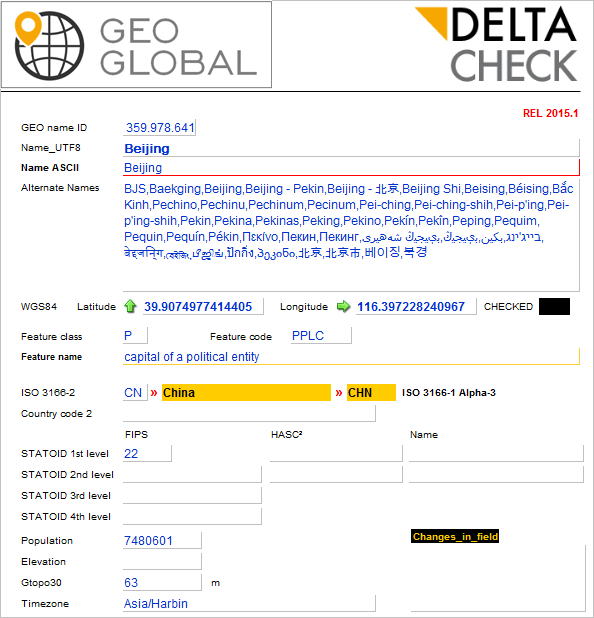Screen dimensions: 594x618
Task: Click the yellow China country name field
Action: [x=246, y=393]
